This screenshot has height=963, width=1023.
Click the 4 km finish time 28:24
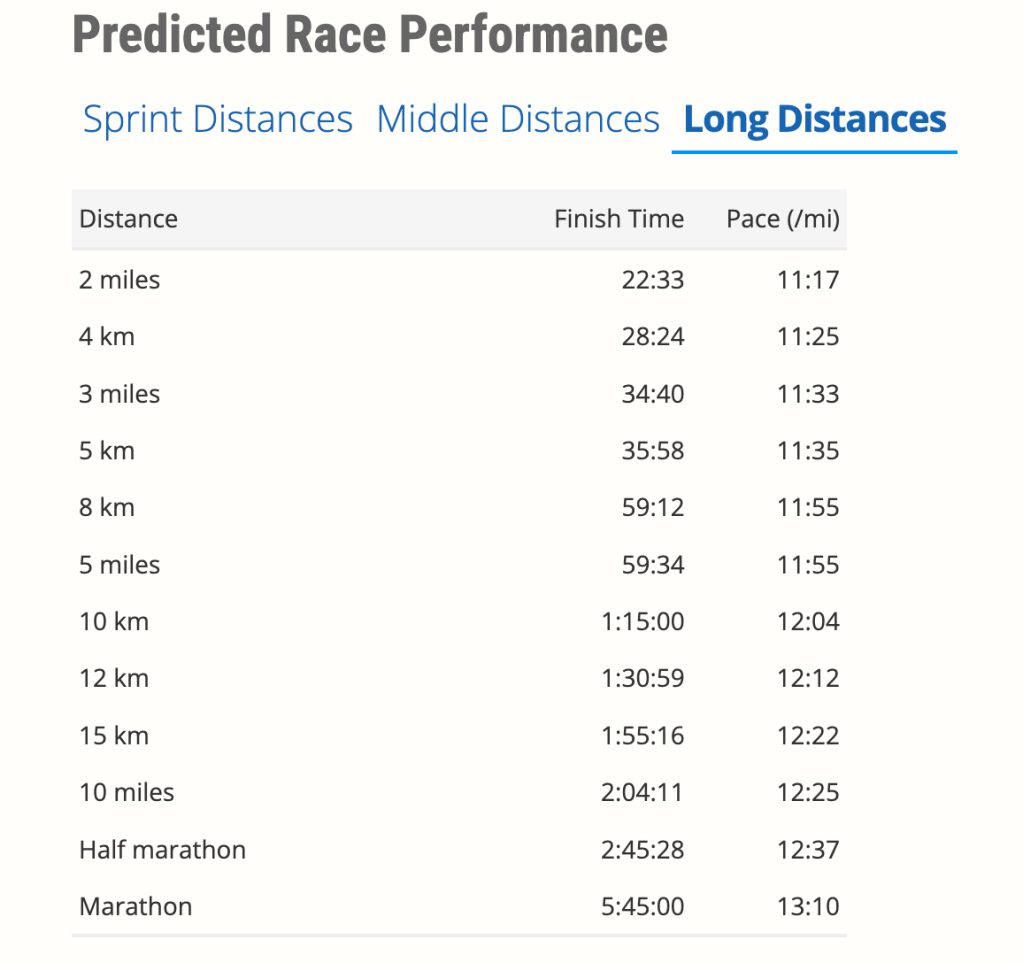pyautogui.click(x=652, y=337)
